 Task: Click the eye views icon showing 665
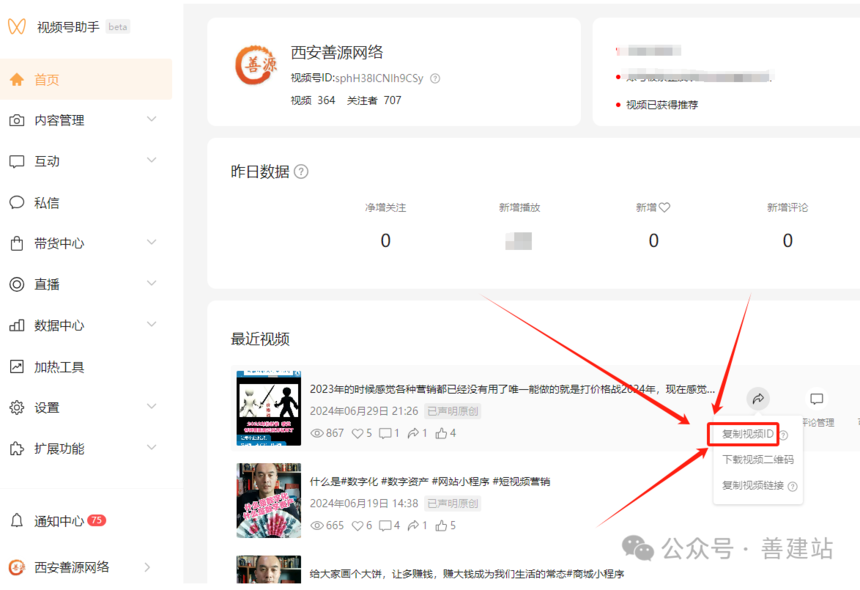point(317,525)
